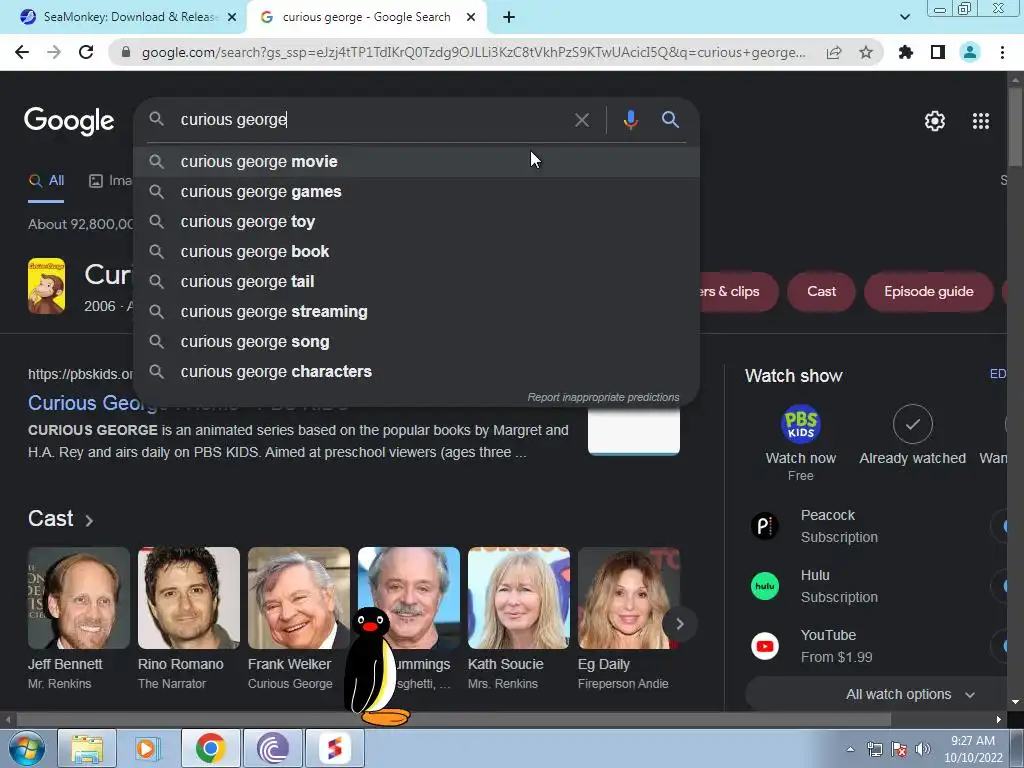Click the Chrome taskbar icon

point(210,748)
